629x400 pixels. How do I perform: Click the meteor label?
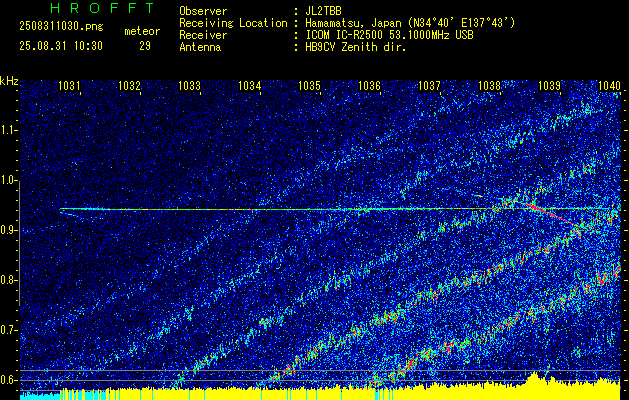142,31
